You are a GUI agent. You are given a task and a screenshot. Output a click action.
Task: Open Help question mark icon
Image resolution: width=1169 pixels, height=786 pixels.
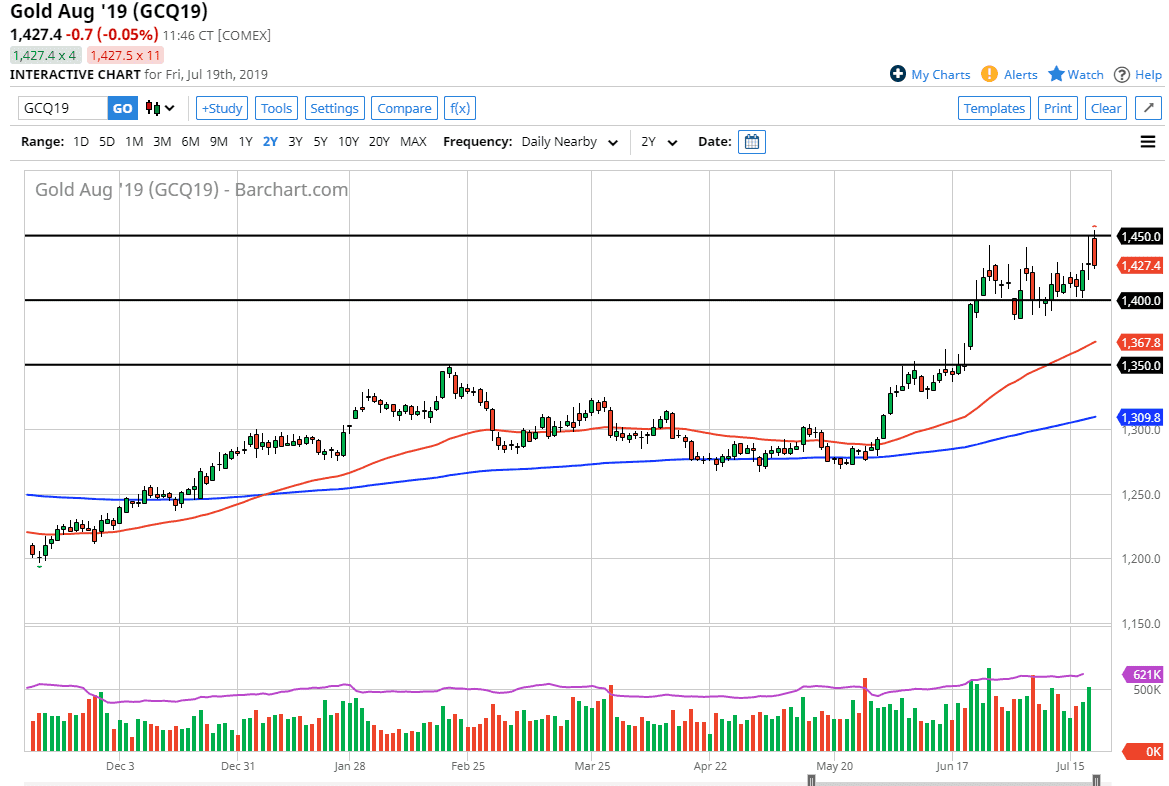(1122, 74)
